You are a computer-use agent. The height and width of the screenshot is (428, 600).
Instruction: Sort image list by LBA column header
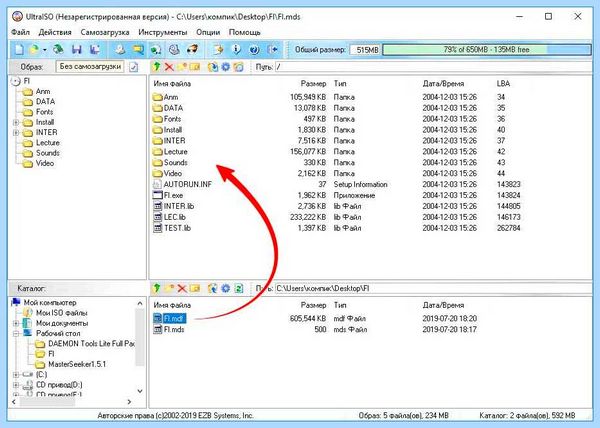[503, 84]
